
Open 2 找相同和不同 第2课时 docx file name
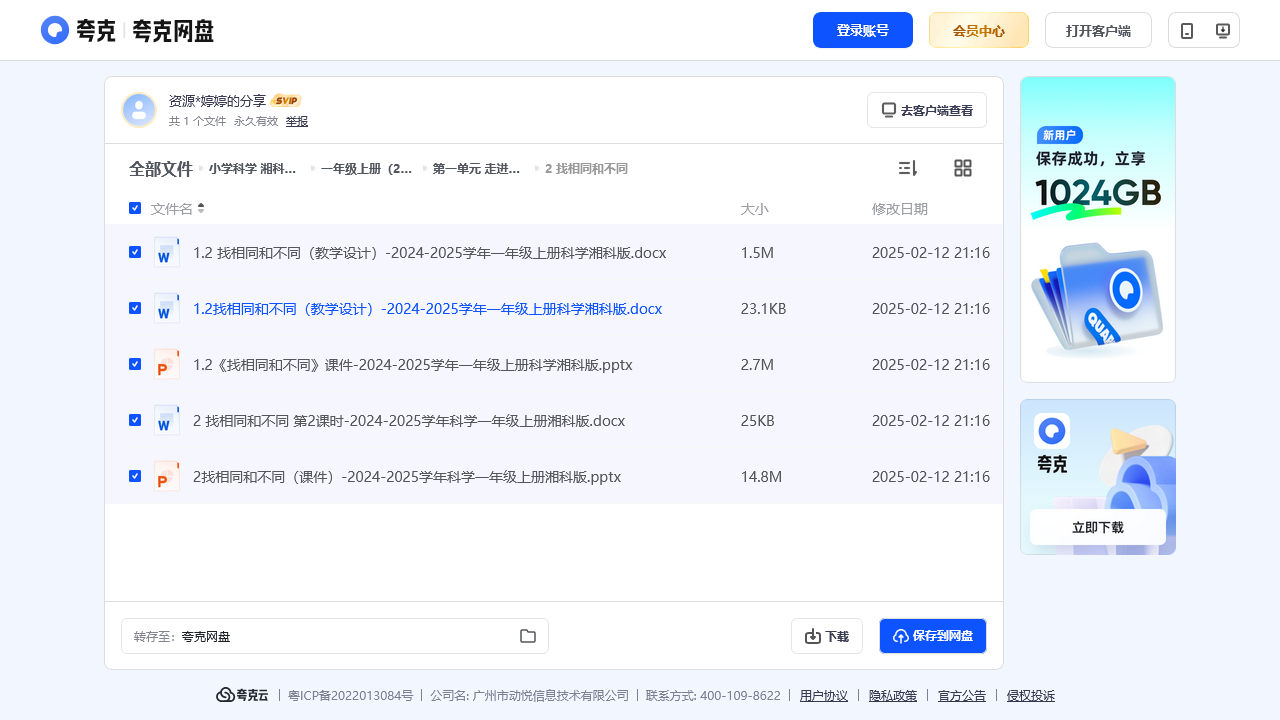409,421
